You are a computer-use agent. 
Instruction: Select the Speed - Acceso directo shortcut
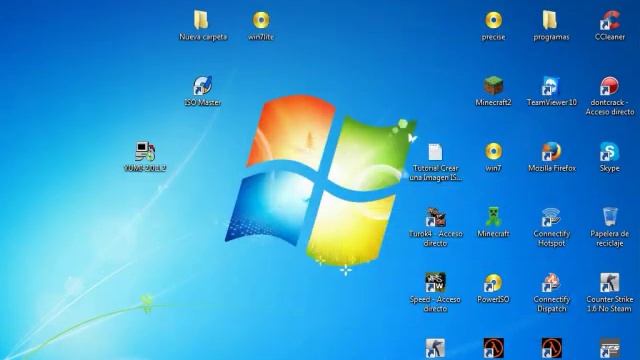(x=436, y=282)
